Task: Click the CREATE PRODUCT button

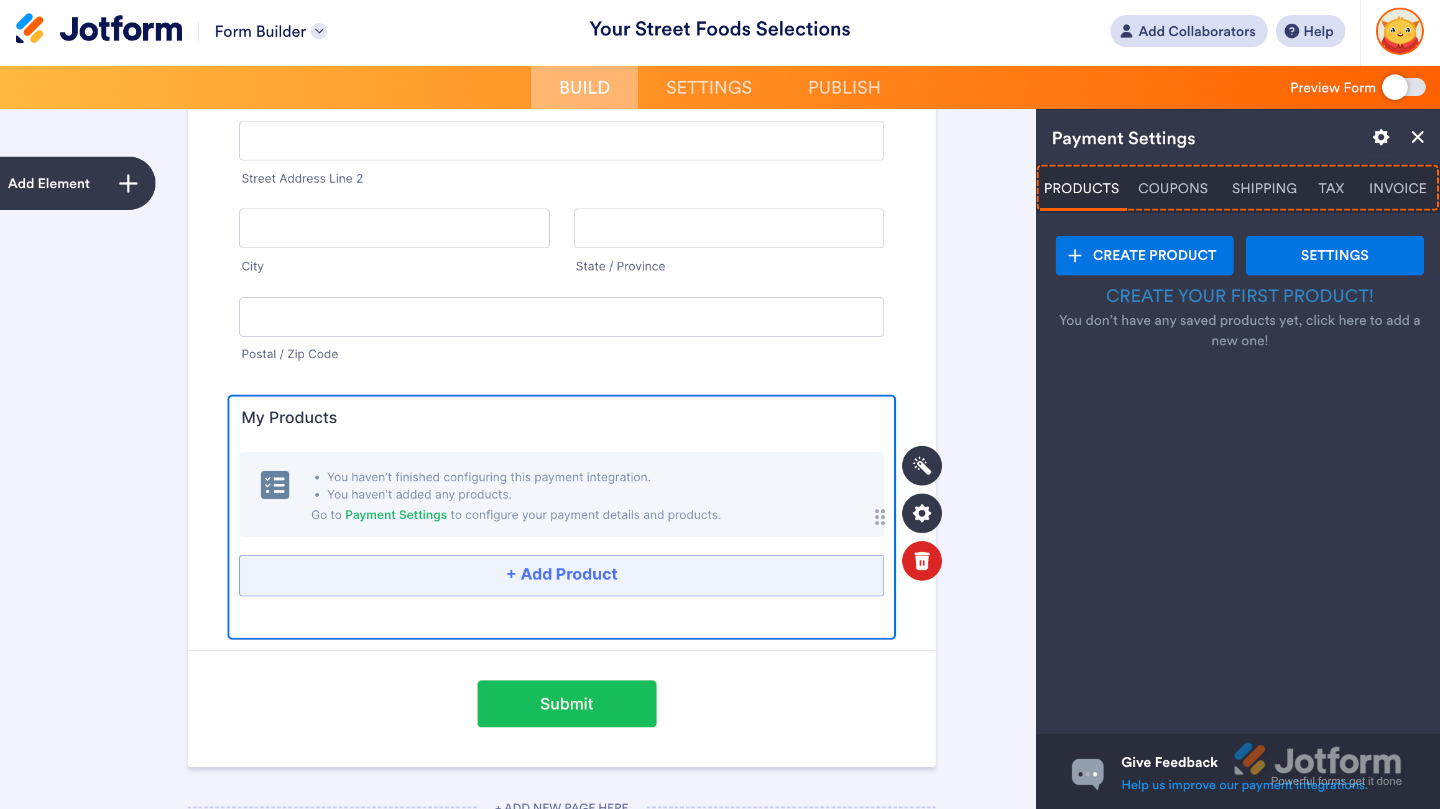Action: 1144,255
